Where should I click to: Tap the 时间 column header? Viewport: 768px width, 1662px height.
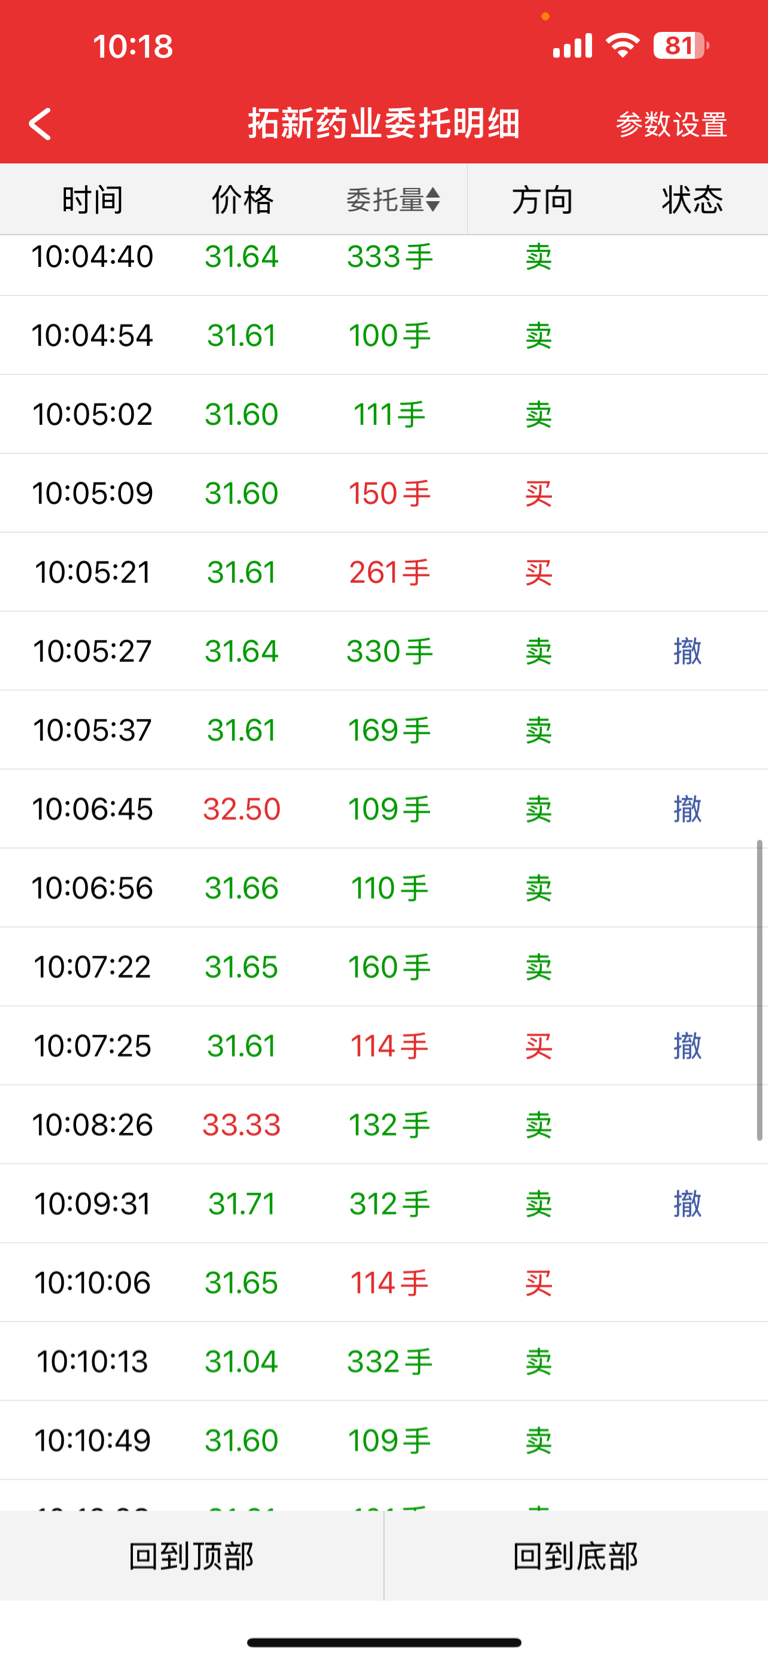(x=92, y=200)
